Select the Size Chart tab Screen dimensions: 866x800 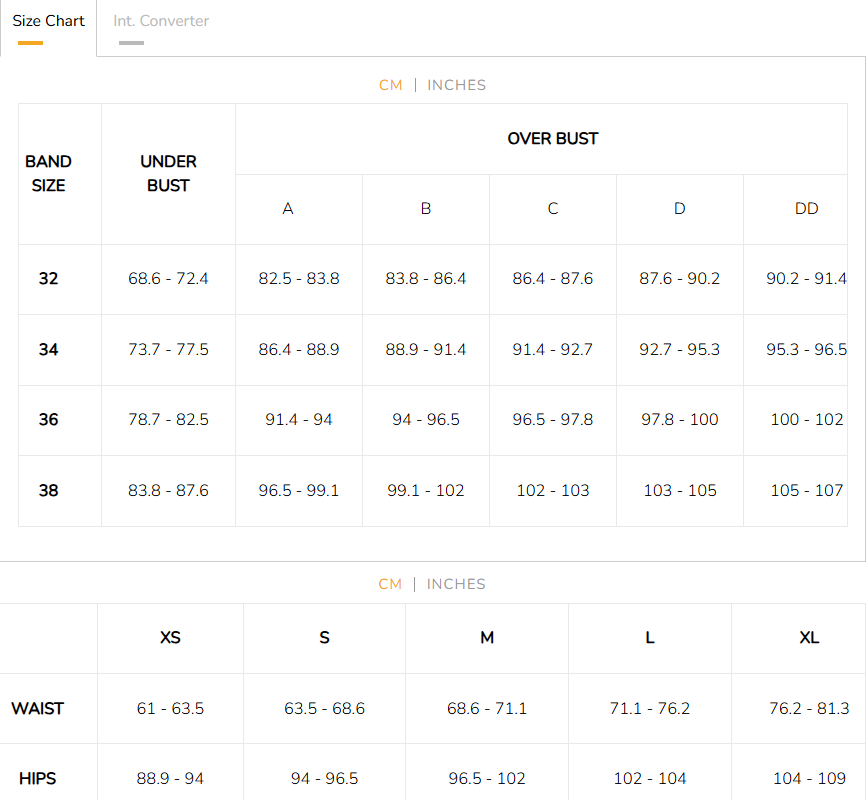pyautogui.click(x=48, y=21)
